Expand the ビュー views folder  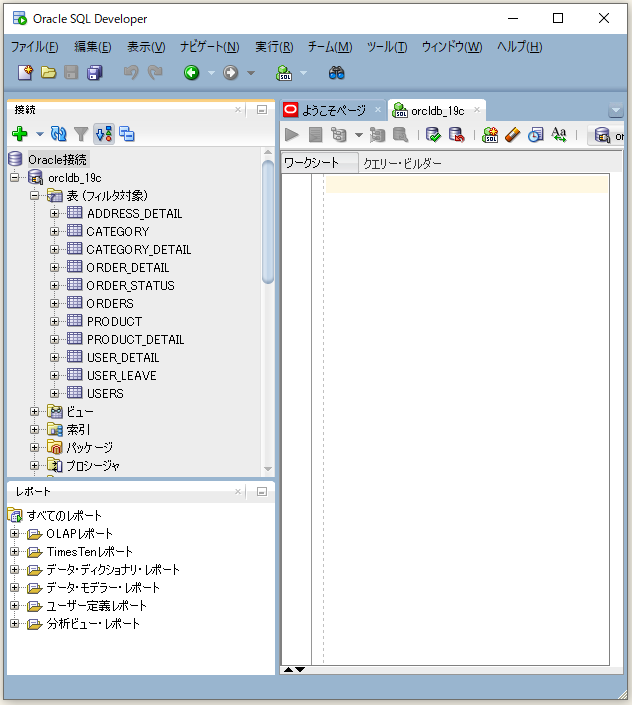35,411
